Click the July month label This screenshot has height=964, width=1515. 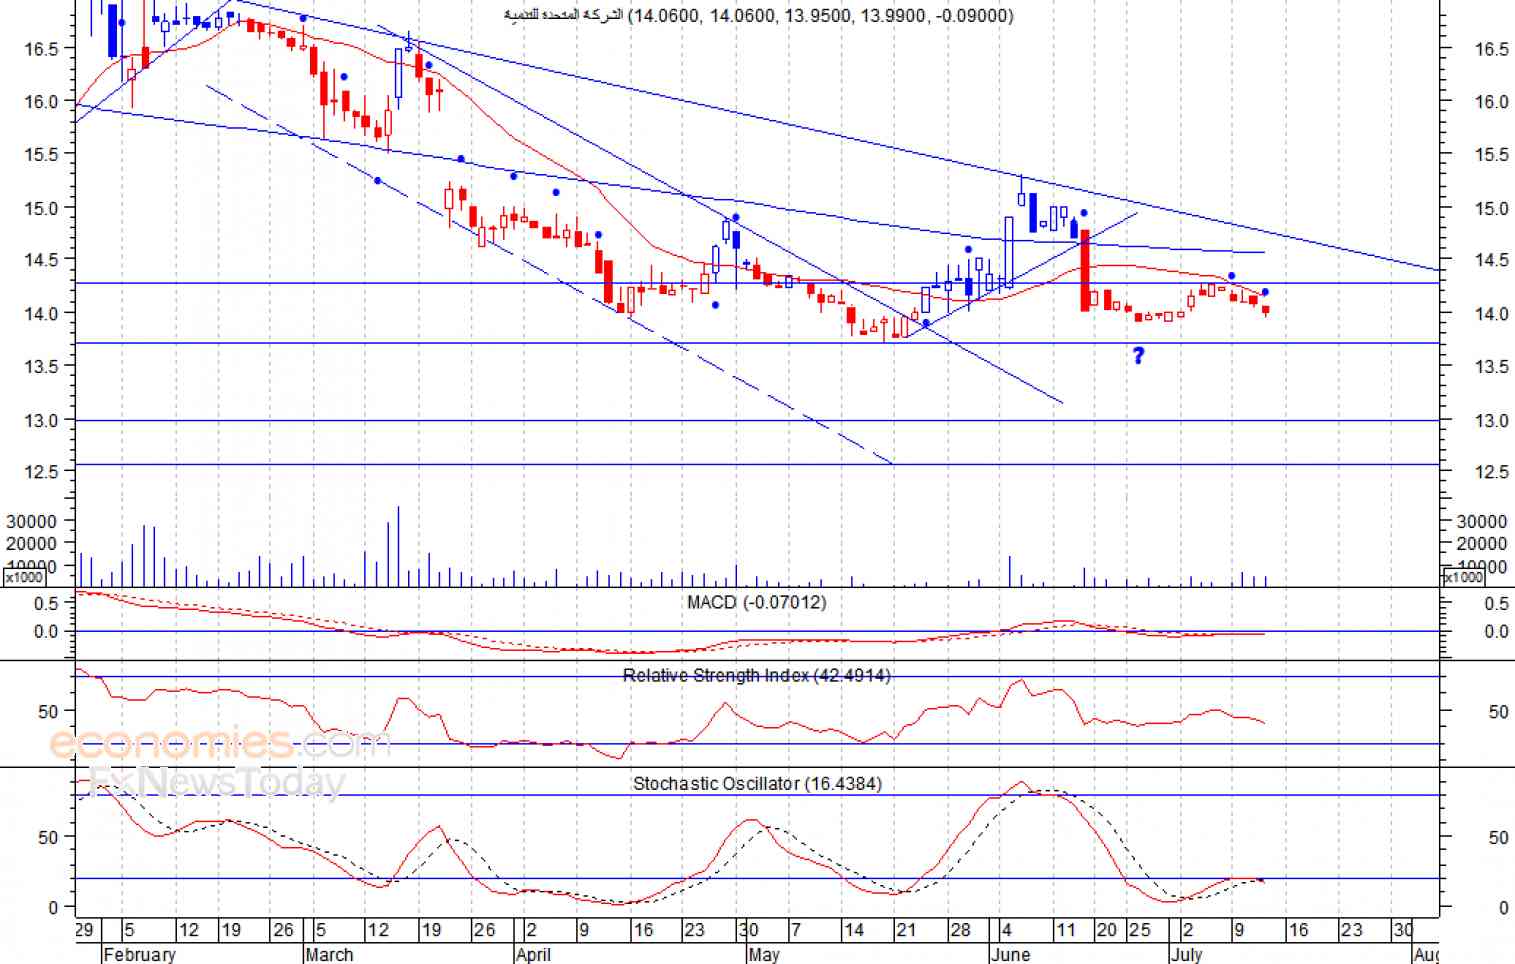coord(1187,954)
